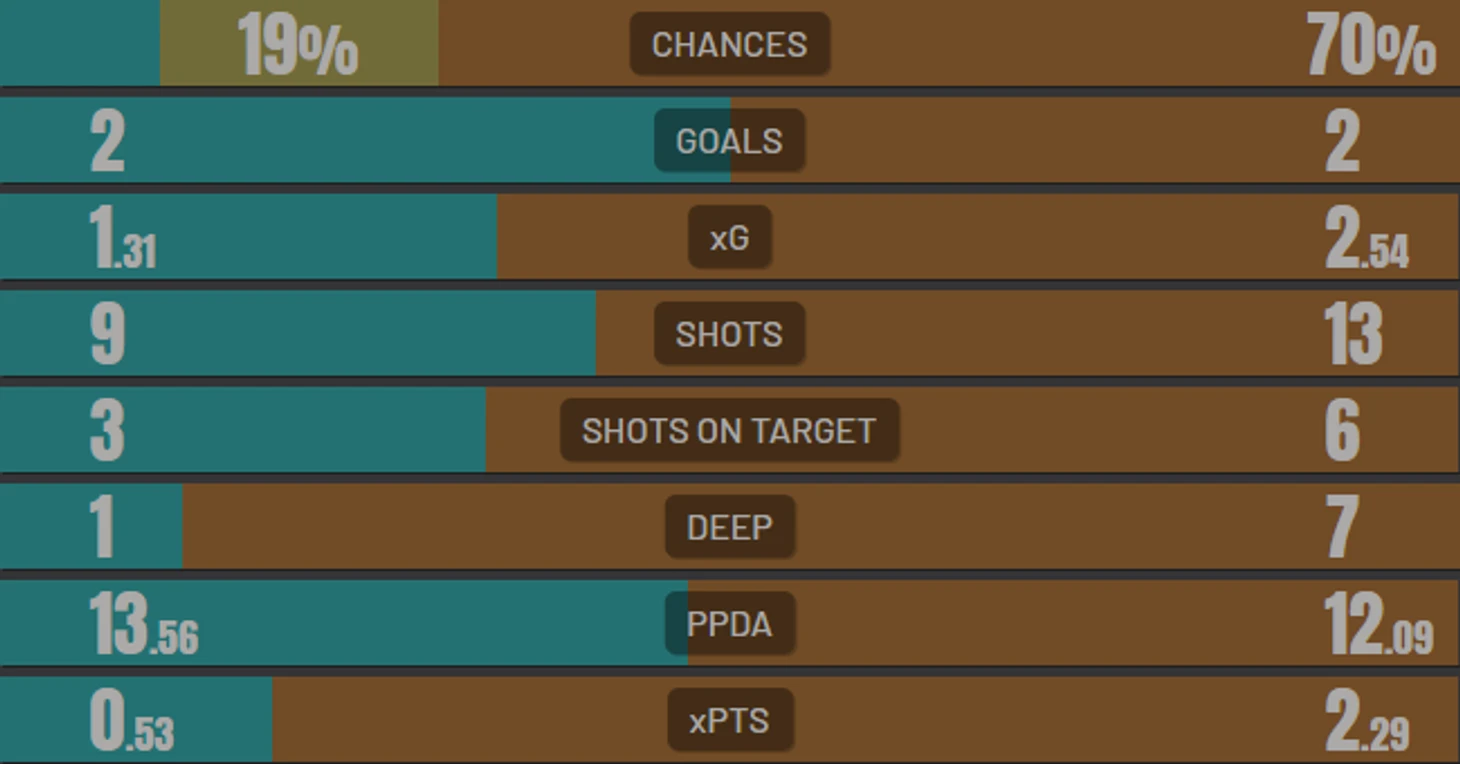This screenshot has width=1460, height=764.
Task: Click the away xPTS value 2.29
Action: coord(1367,722)
